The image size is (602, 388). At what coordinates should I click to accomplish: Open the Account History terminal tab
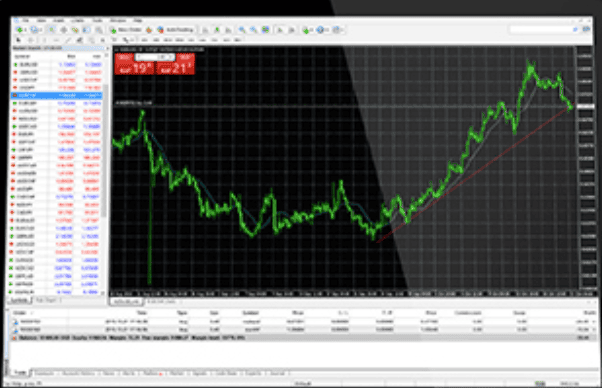pos(78,373)
